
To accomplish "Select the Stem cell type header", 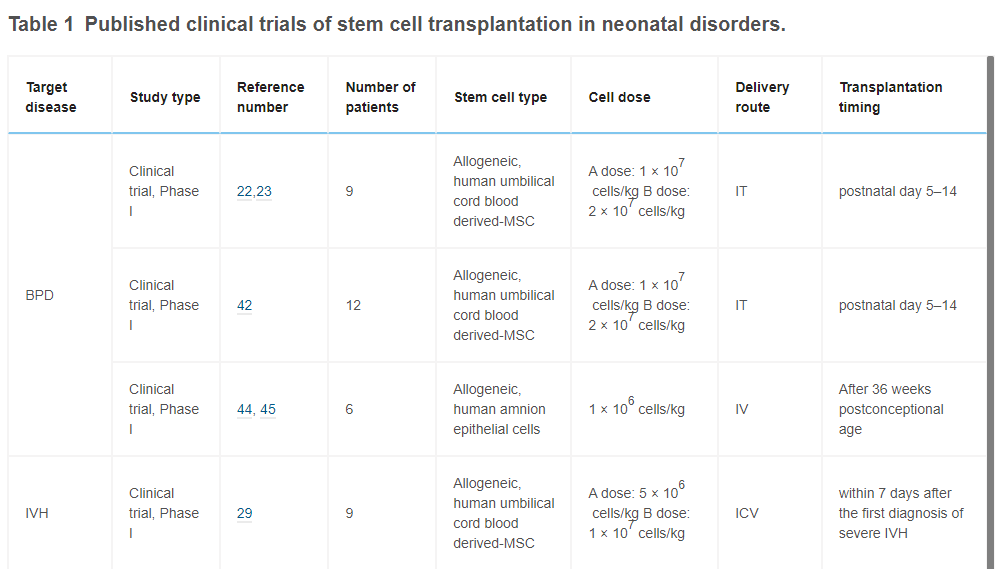I will click(x=500, y=97).
